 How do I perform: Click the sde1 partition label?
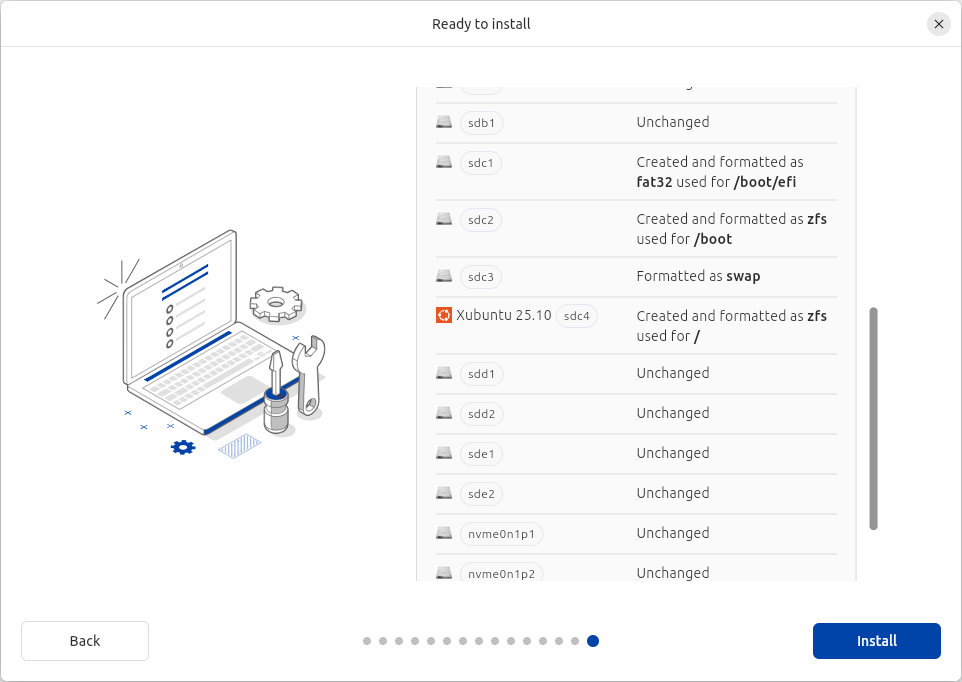tap(481, 454)
